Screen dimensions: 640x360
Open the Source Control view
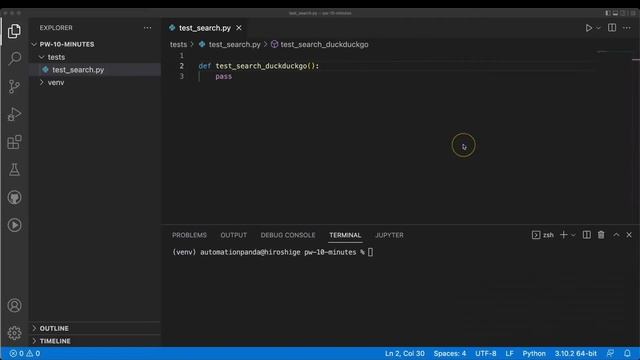pyautogui.click(x=14, y=87)
